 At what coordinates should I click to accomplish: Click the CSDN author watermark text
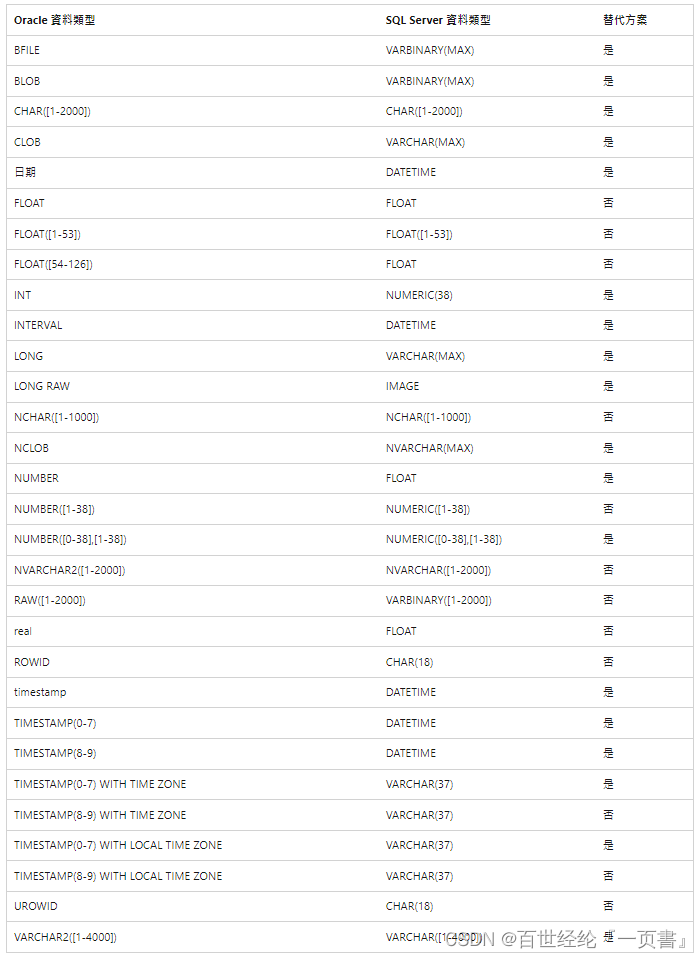(x=566, y=939)
